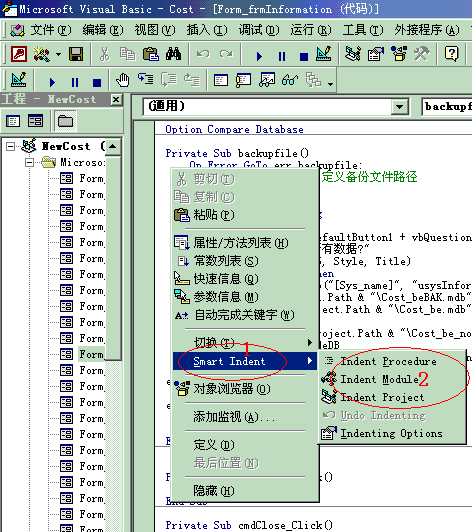Click the Quick Watch glasses icon
The image size is (472, 532).
point(290,80)
